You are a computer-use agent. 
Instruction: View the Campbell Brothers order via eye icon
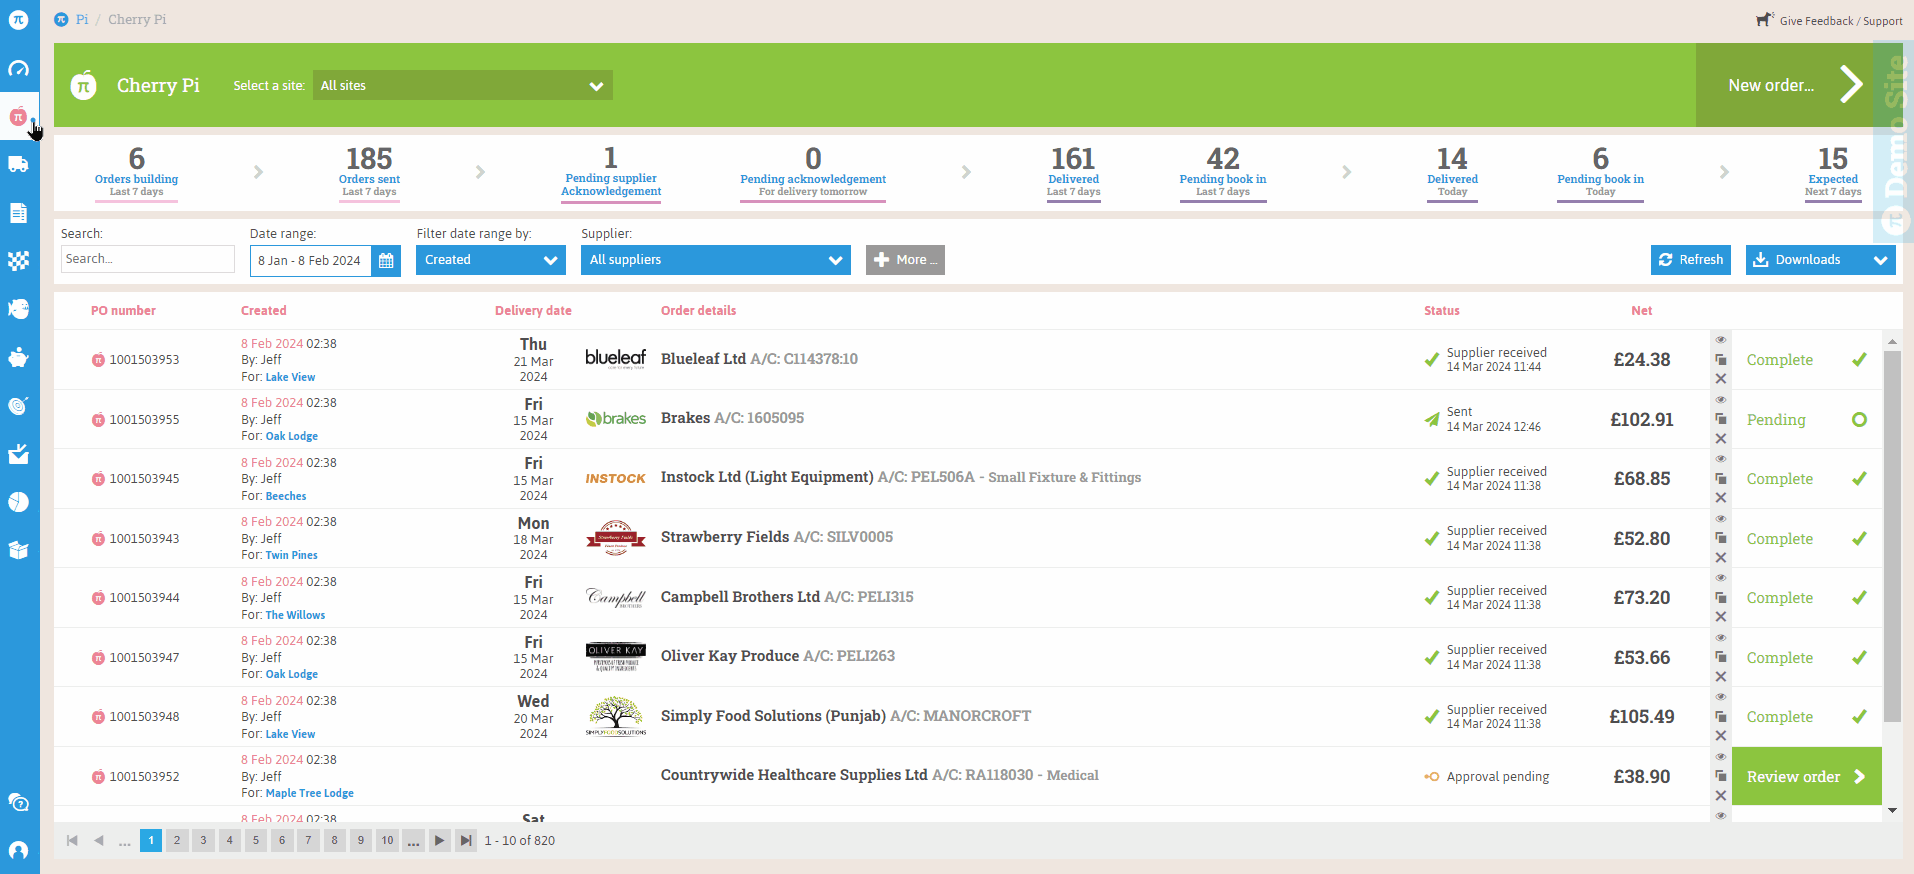coord(1721,578)
